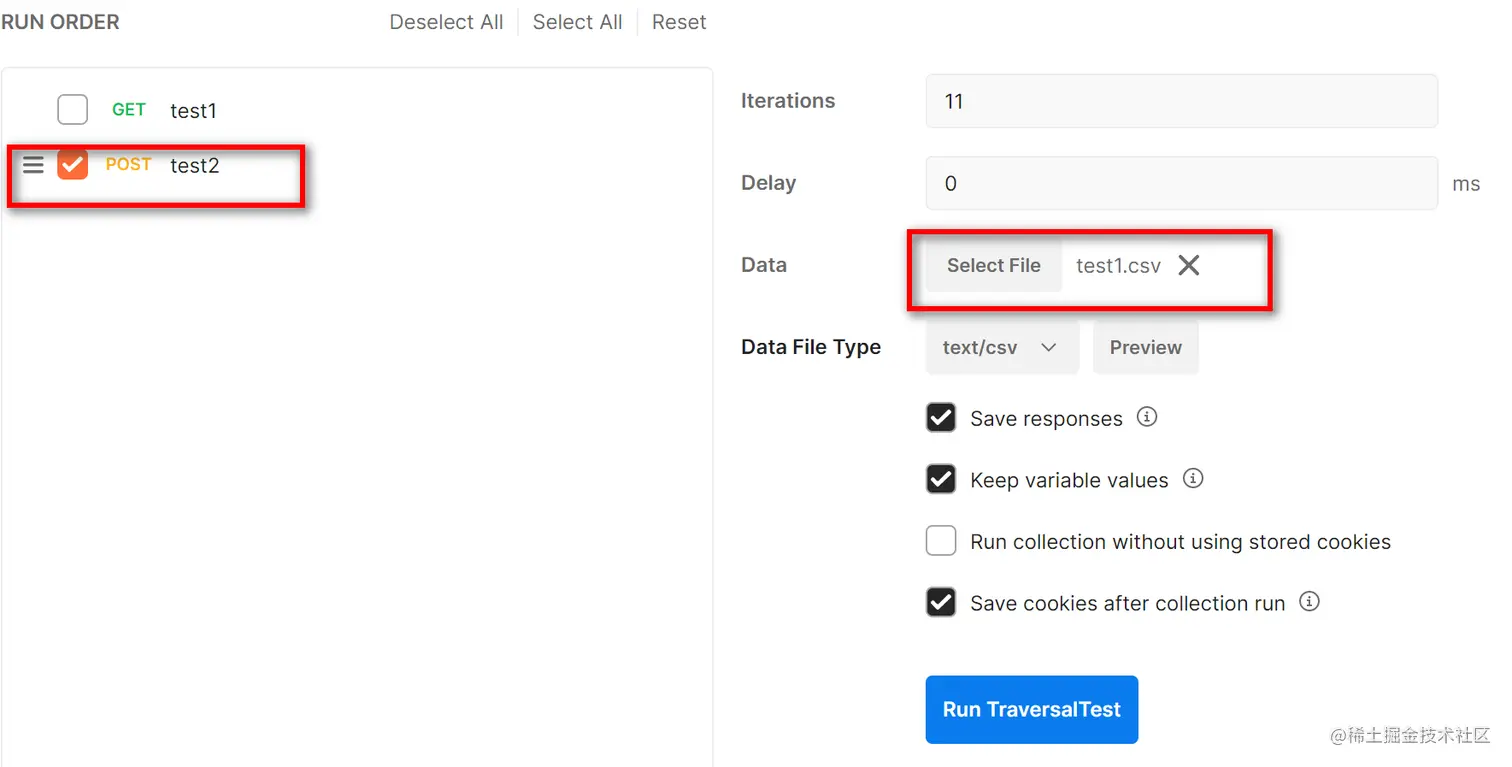Viewport: 1512px width, 767px height.
Task: Uncheck Save cookies after collection run
Action: [941, 603]
